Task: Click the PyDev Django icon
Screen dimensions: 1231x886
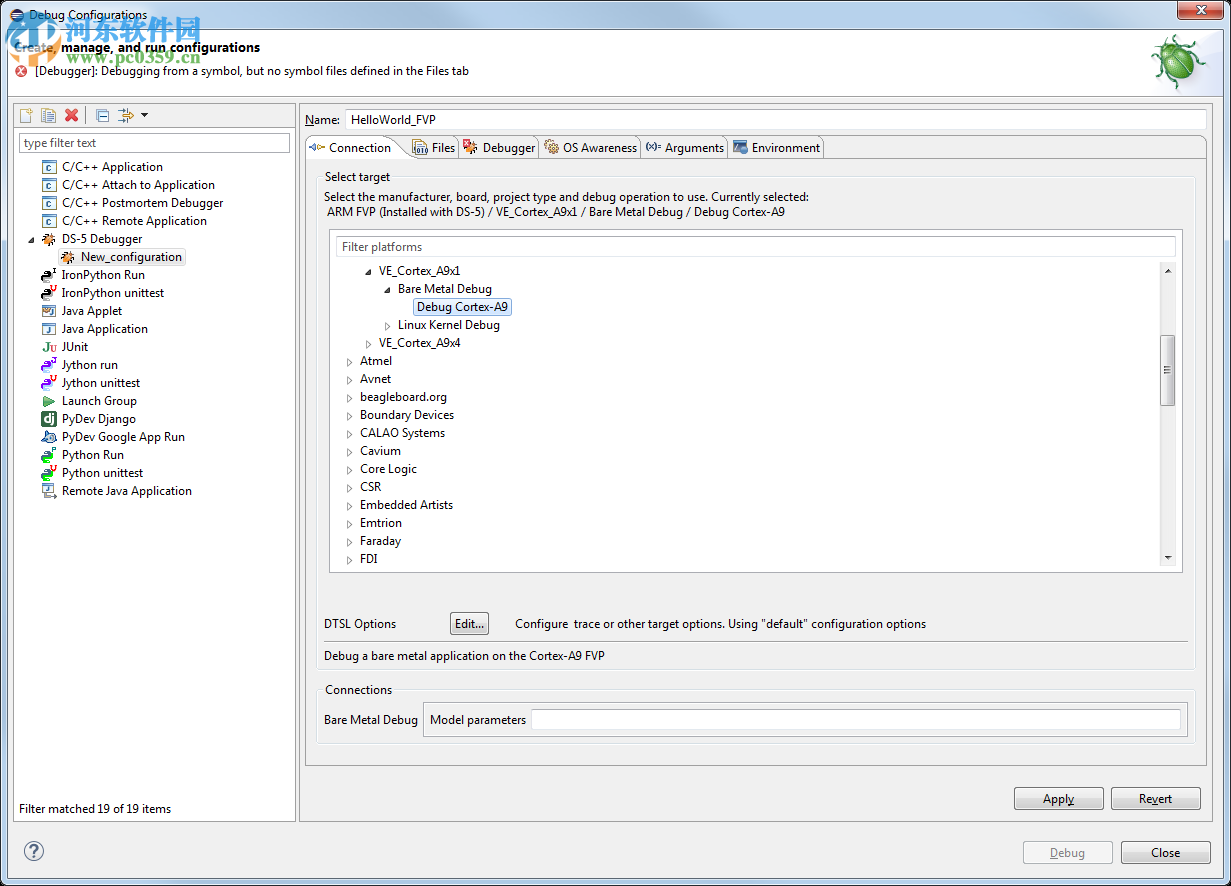Action: click(x=49, y=419)
